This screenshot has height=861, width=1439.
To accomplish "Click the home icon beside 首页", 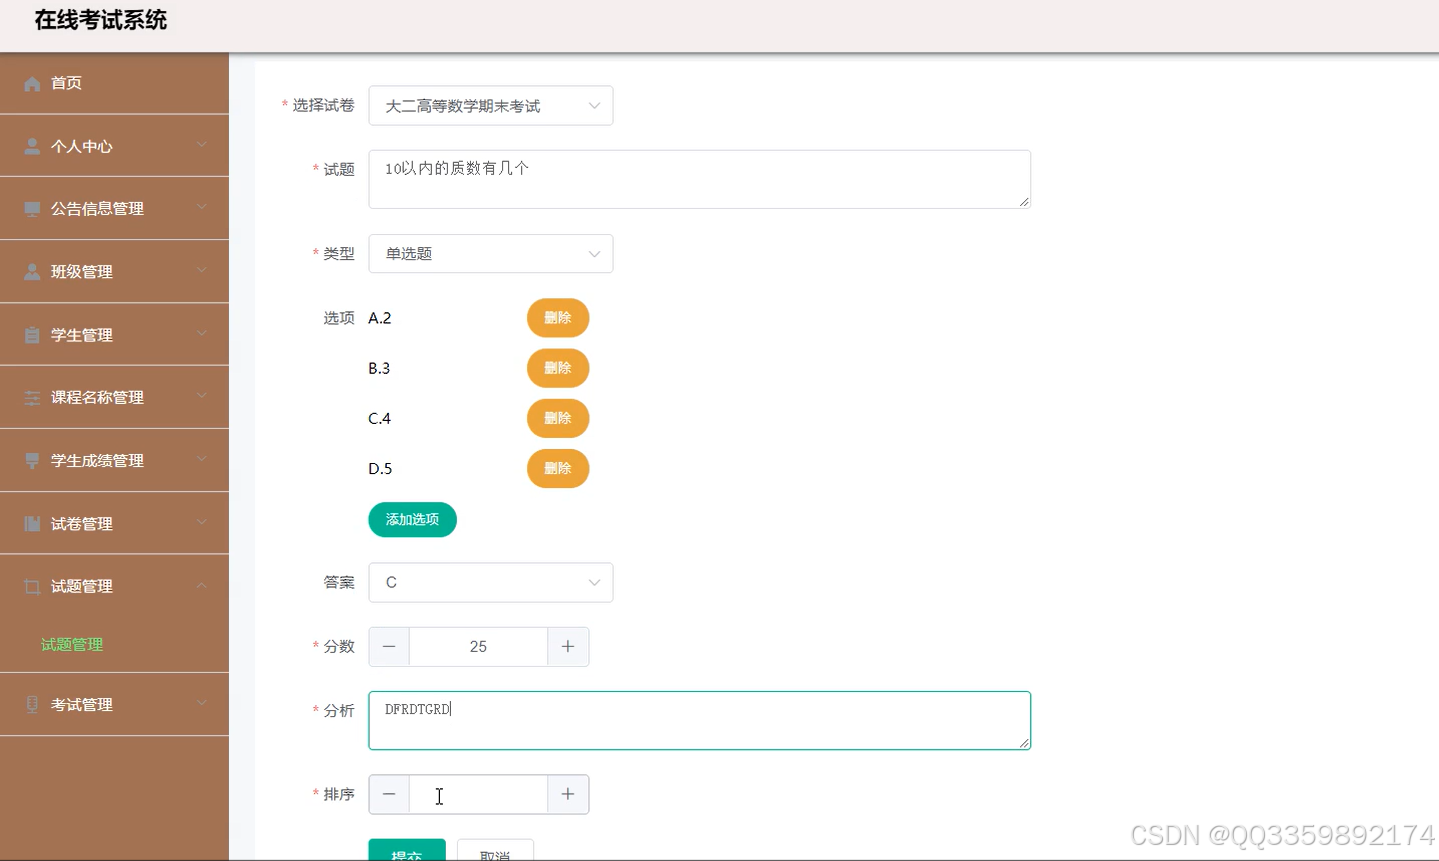I will point(32,83).
